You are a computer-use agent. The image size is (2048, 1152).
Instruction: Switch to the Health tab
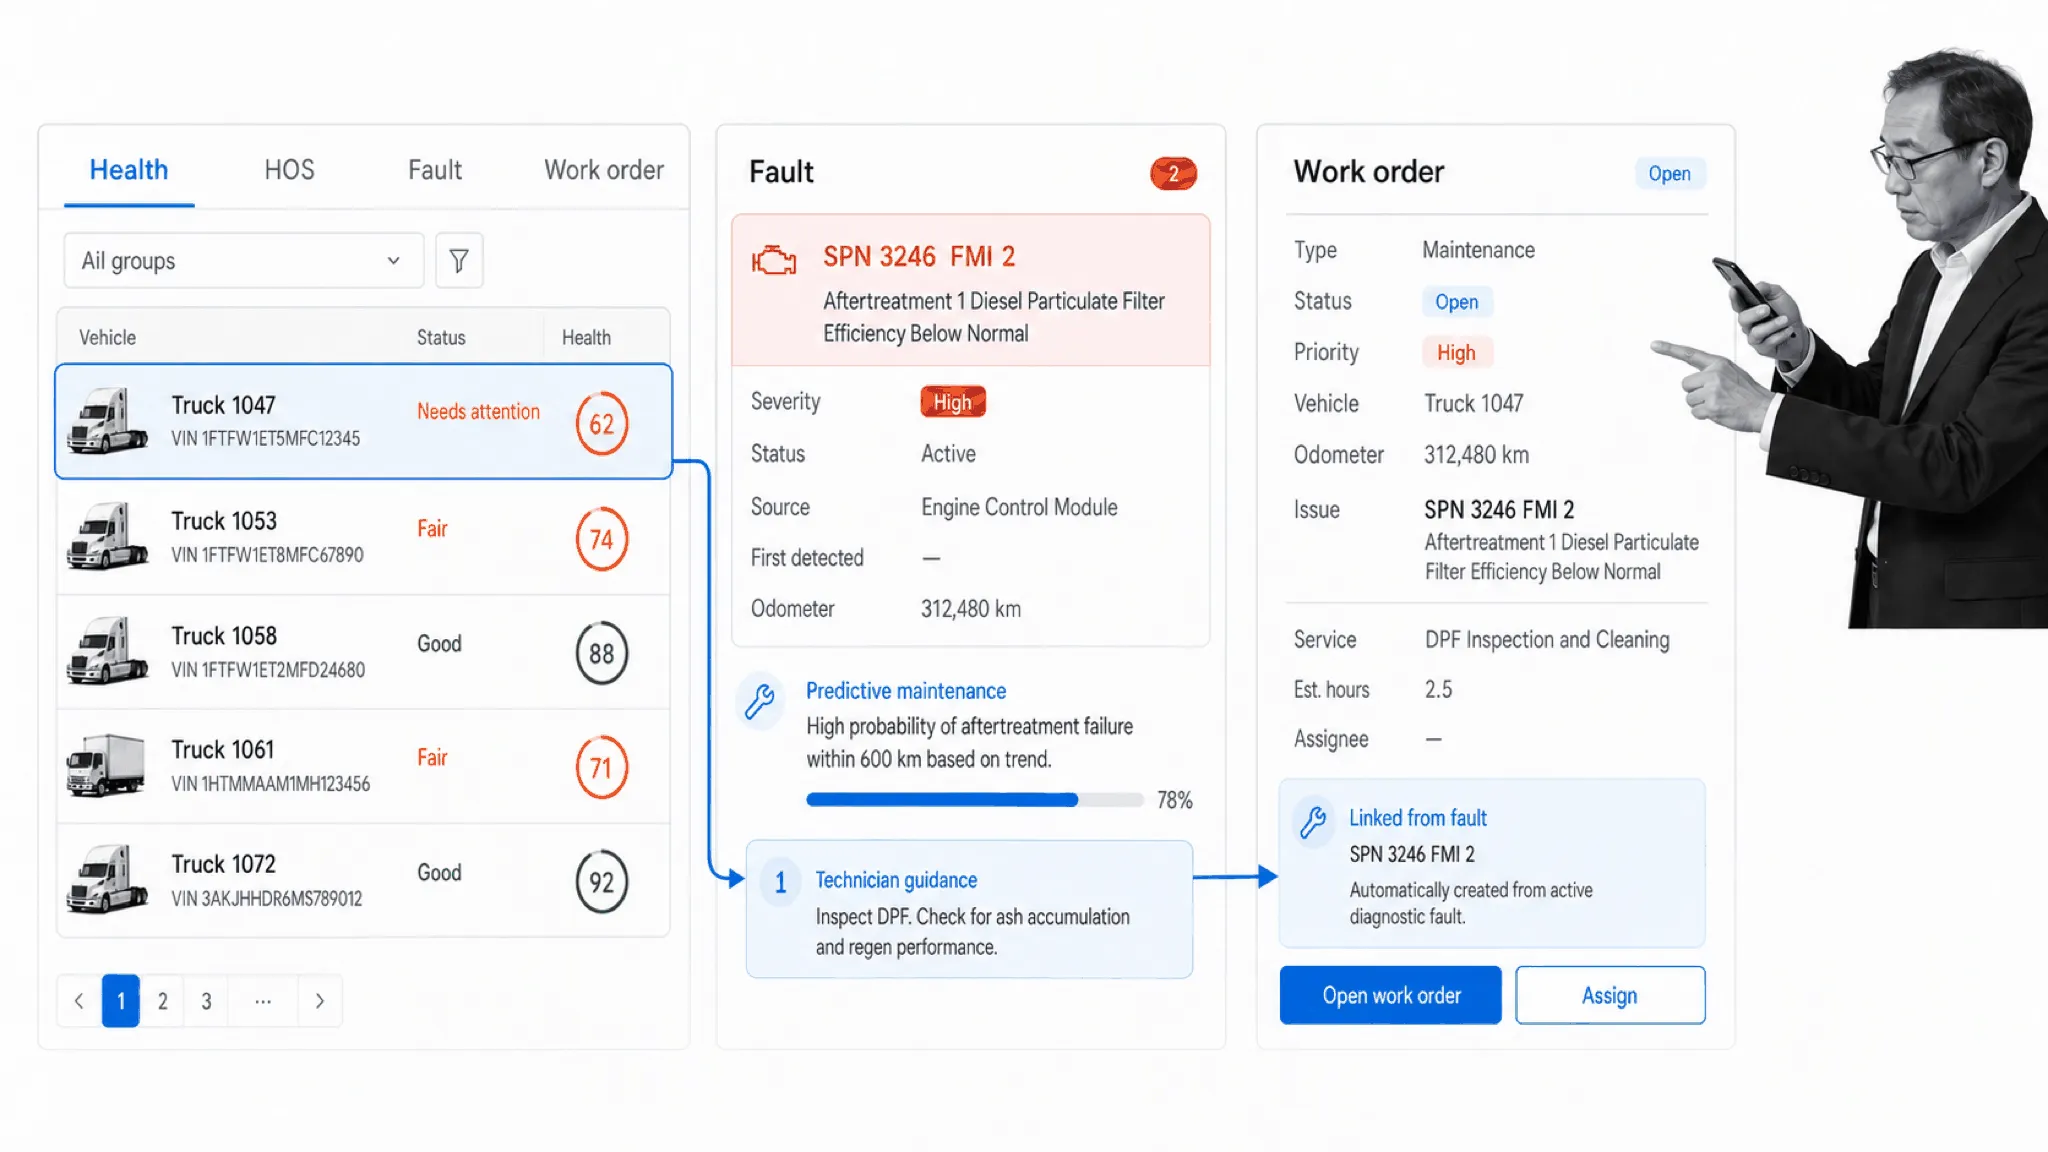tap(129, 170)
